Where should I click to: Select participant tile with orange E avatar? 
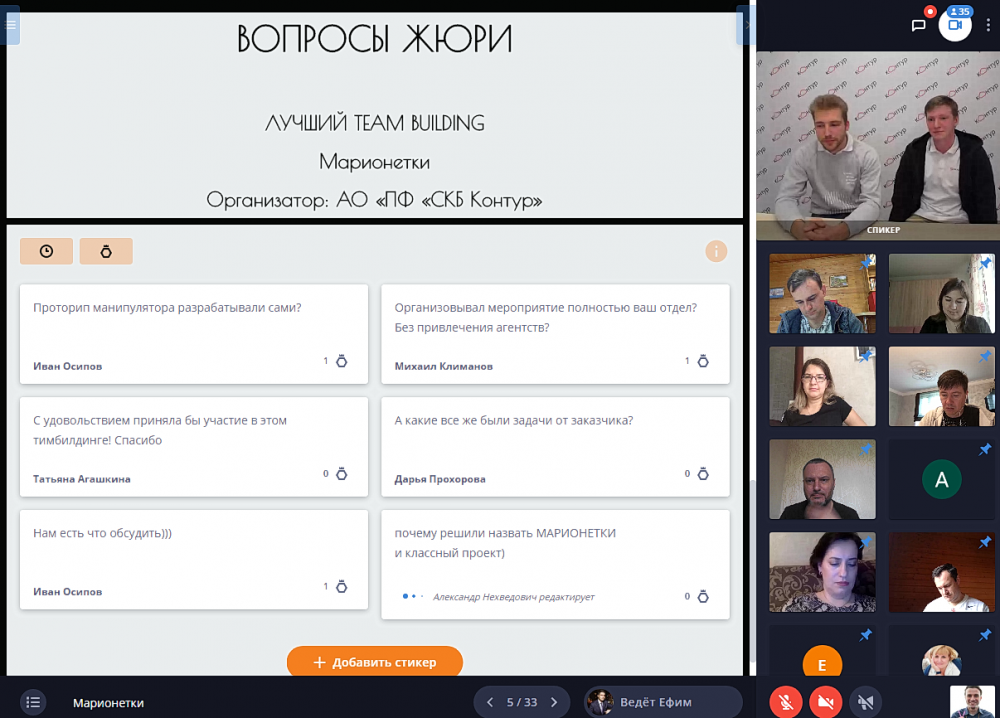click(x=822, y=650)
